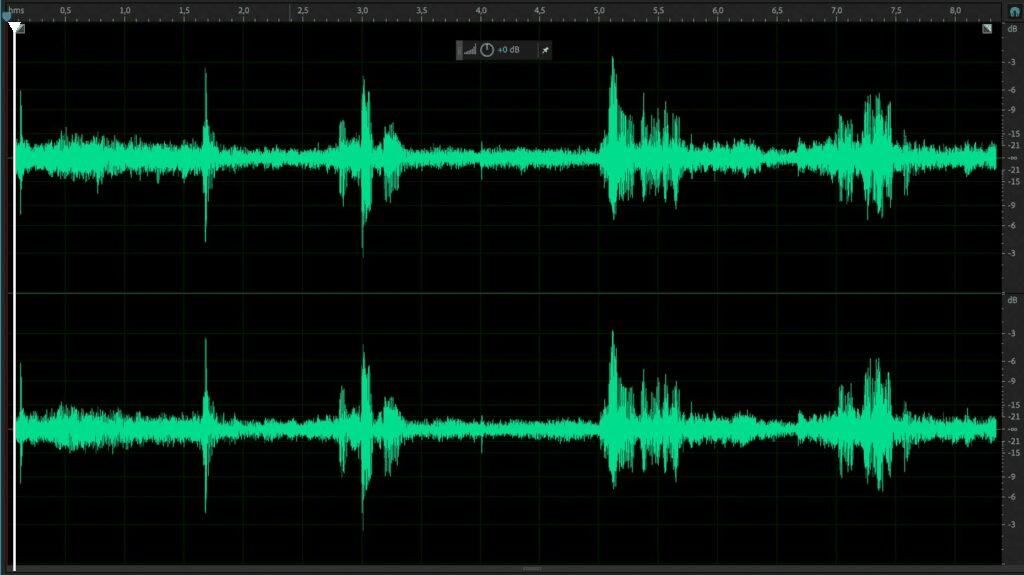Image resolution: width=1024 pixels, height=575 pixels.
Task: Select the fade-in handle beside the playhead
Action: 21,29
